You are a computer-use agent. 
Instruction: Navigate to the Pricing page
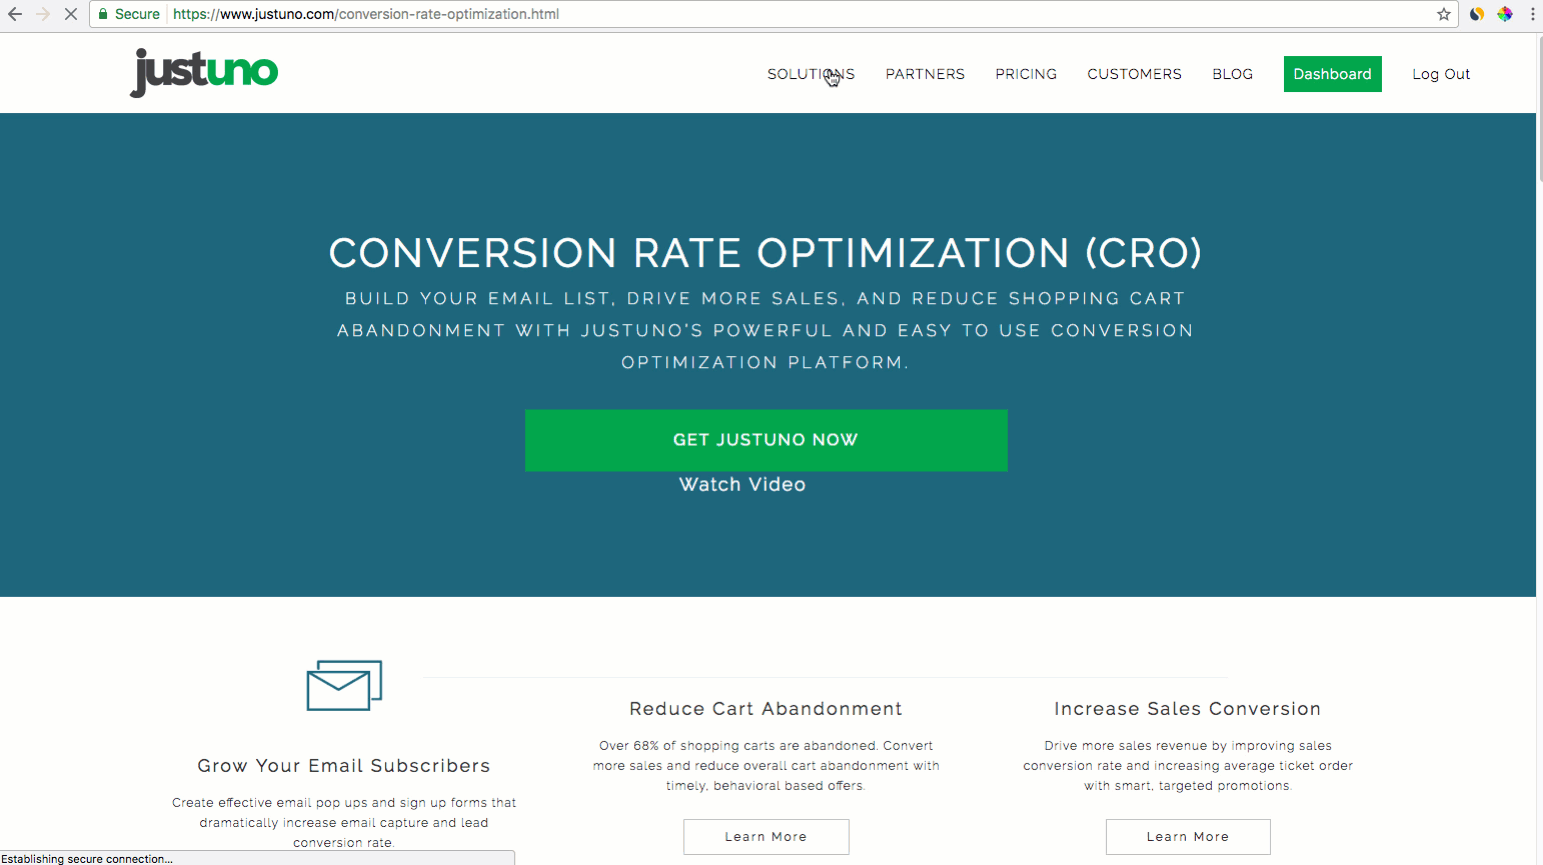[x=1026, y=74]
